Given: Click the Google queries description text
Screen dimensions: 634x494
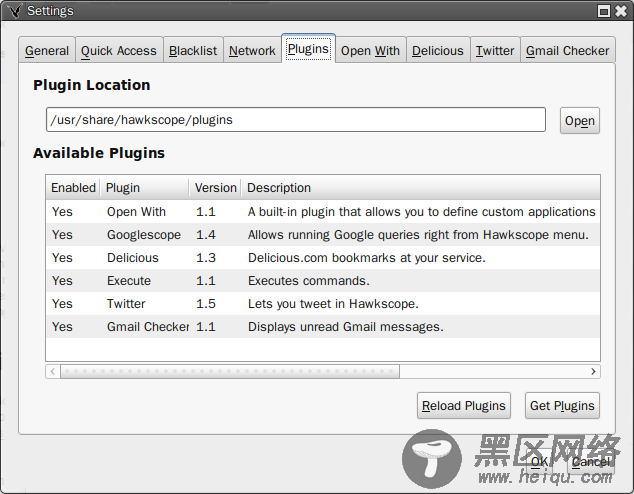Looking at the screenshot, I should 418,235.
